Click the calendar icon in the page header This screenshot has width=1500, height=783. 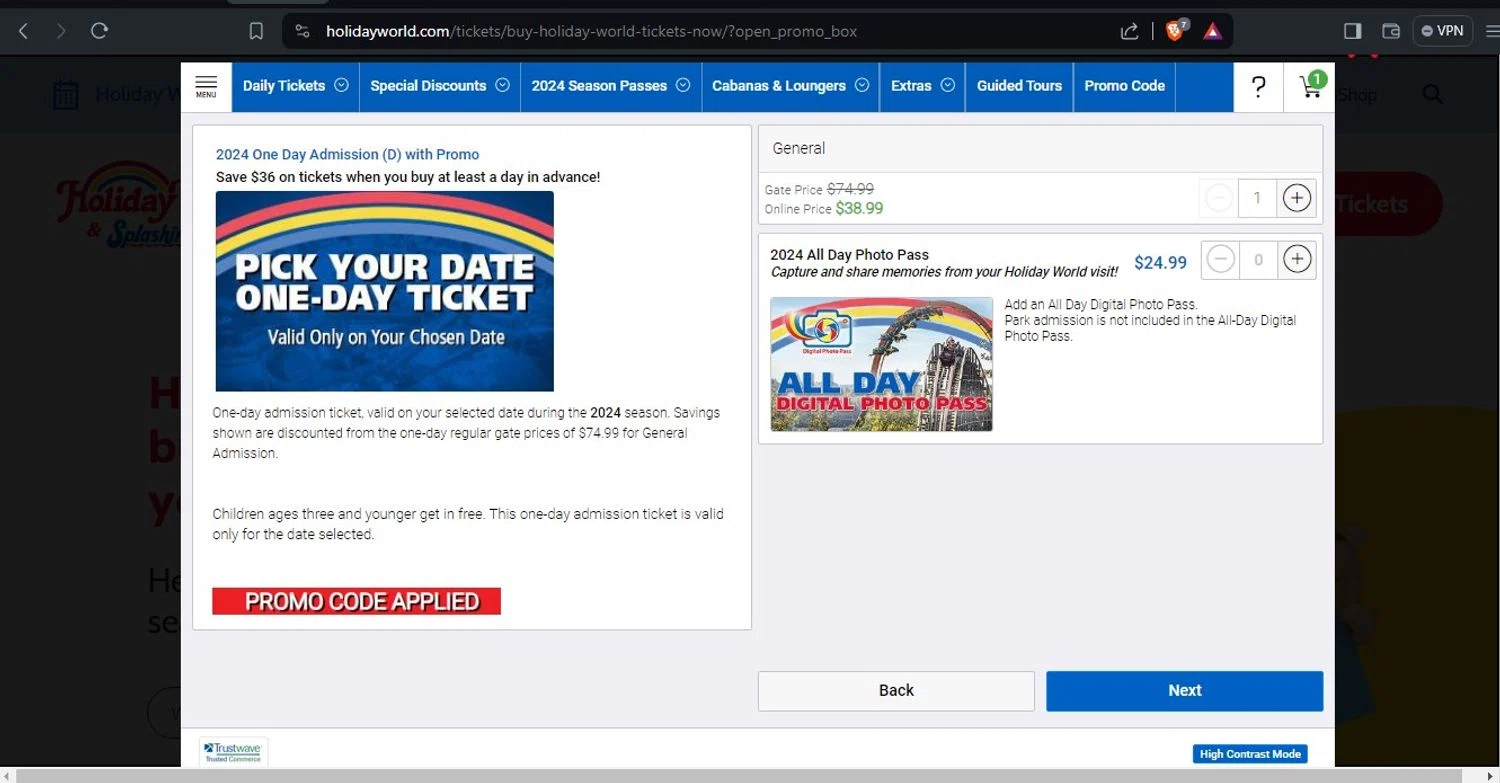coord(66,95)
